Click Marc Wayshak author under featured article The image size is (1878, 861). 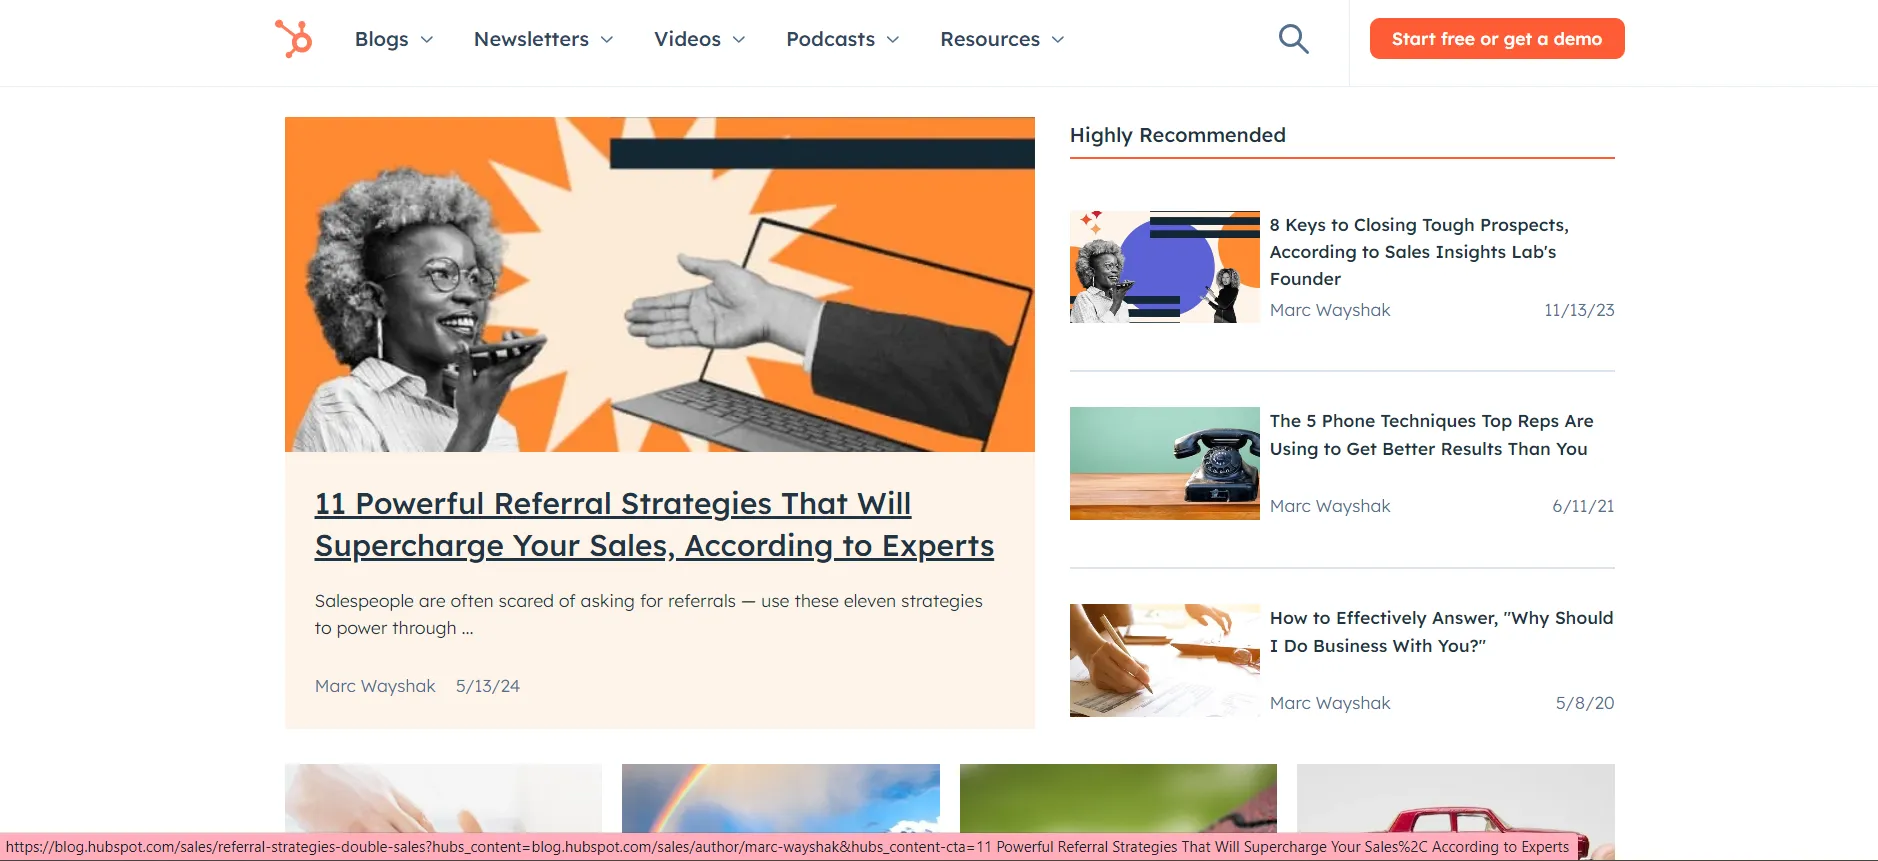[x=375, y=686]
